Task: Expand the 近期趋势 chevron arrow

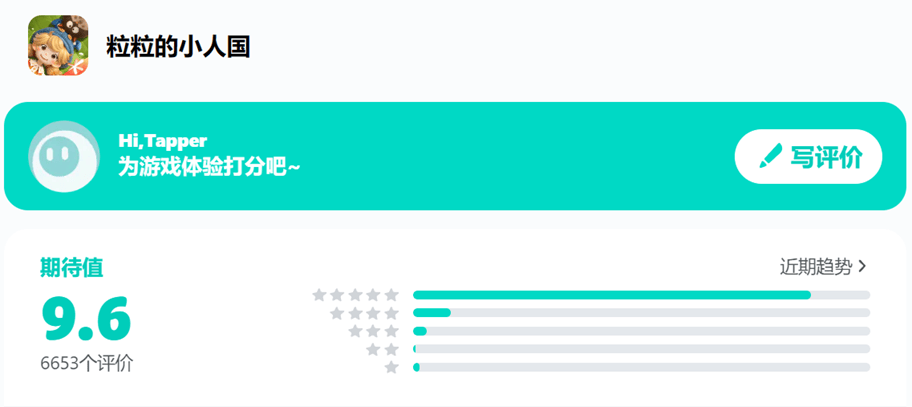Action: (862, 267)
